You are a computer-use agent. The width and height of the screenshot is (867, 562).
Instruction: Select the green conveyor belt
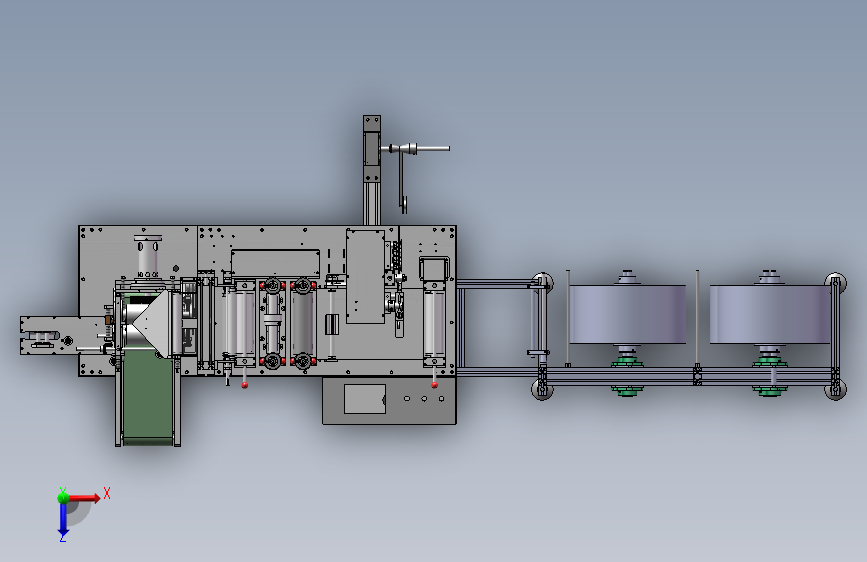point(148,396)
